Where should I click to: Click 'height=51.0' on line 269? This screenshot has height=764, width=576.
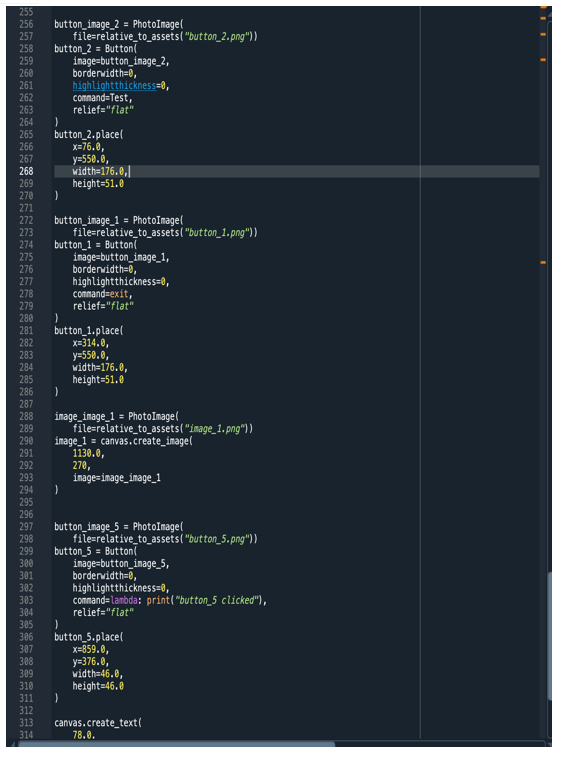click(x=98, y=184)
